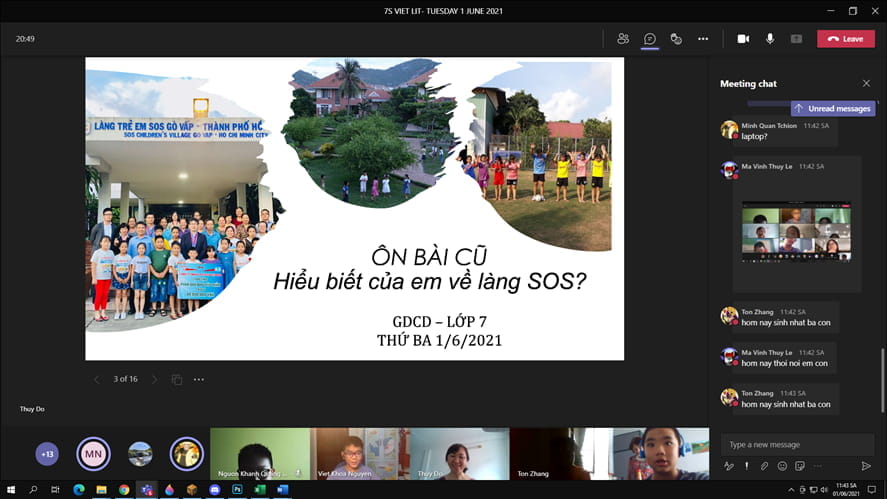The height and width of the screenshot is (499, 887).
Task: Mute or unmute the microphone
Action: pyautogui.click(x=770, y=38)
